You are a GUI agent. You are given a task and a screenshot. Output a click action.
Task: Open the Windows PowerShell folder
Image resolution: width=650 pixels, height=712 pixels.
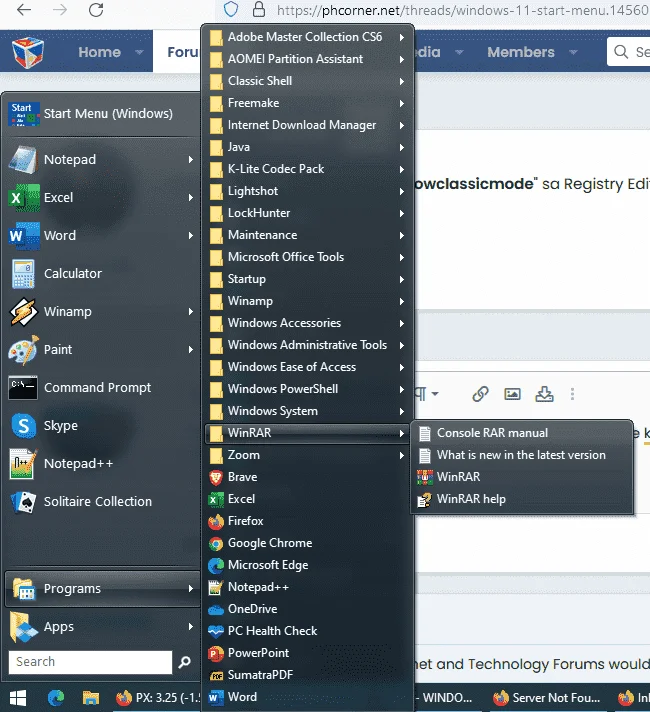pyautogui.click(x=308, y=389)
